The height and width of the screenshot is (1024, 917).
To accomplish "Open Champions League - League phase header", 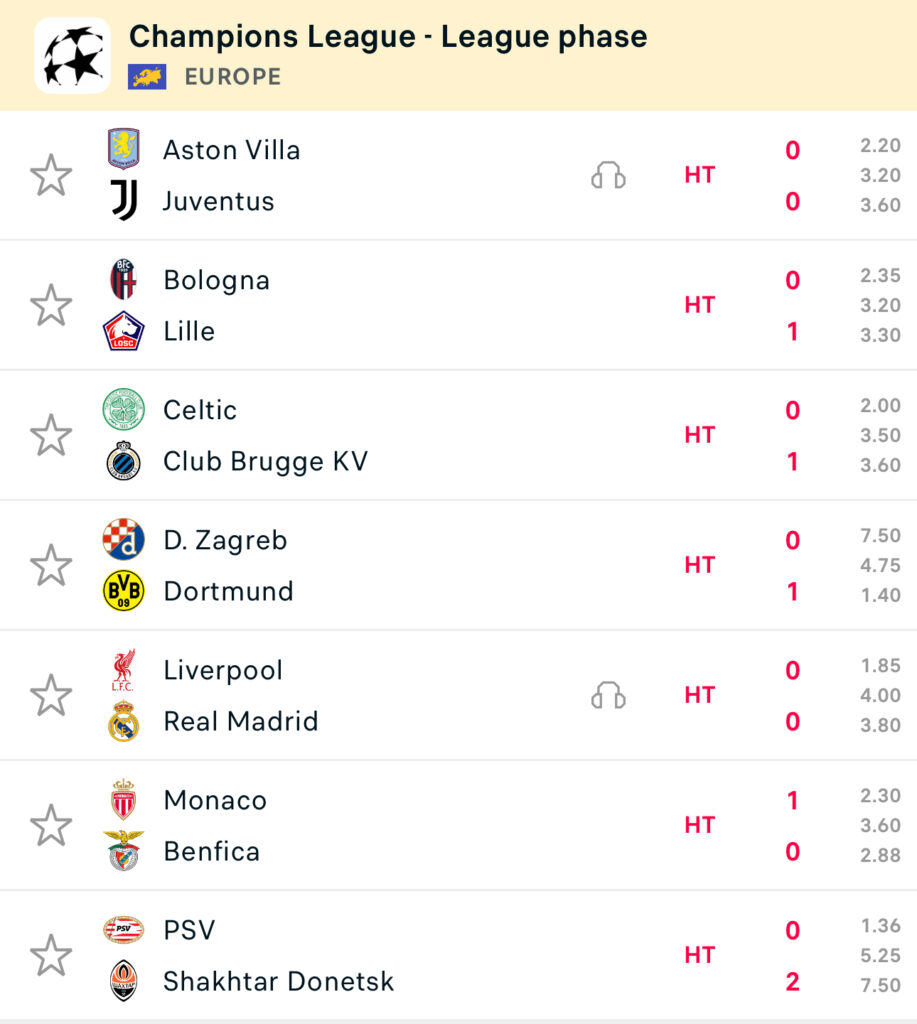I will [388, 37].
